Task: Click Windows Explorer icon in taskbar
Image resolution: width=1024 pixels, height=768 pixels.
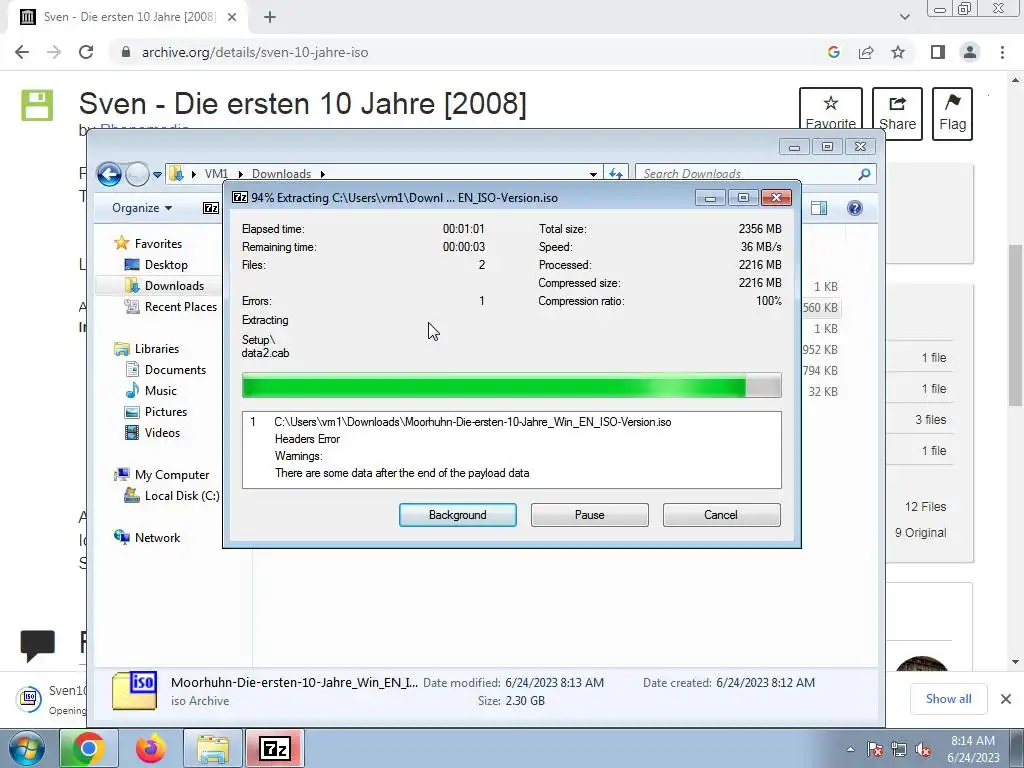Action: [x=213, y=748]
